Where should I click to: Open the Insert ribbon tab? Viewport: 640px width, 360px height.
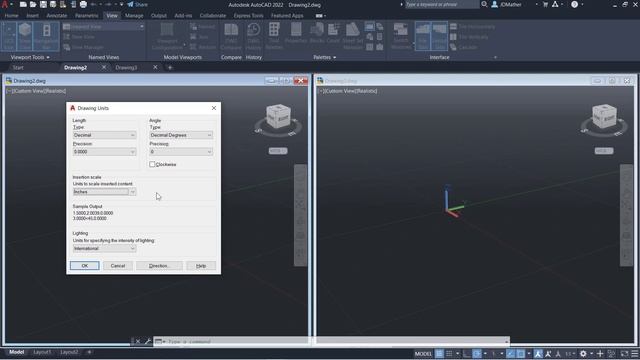point(32,16)
